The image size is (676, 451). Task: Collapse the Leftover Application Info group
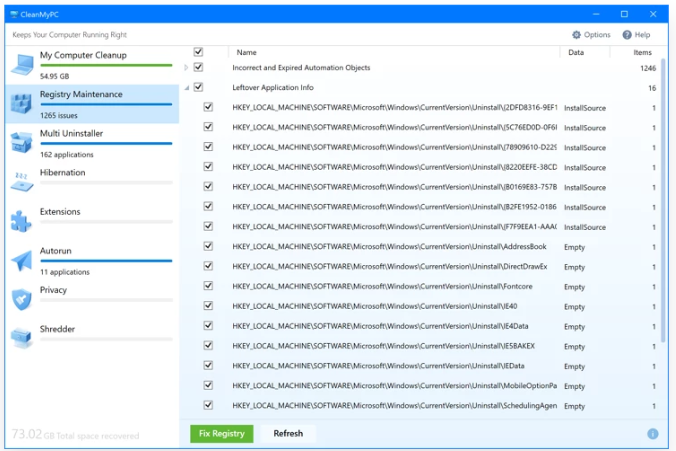tap(186, 88)
